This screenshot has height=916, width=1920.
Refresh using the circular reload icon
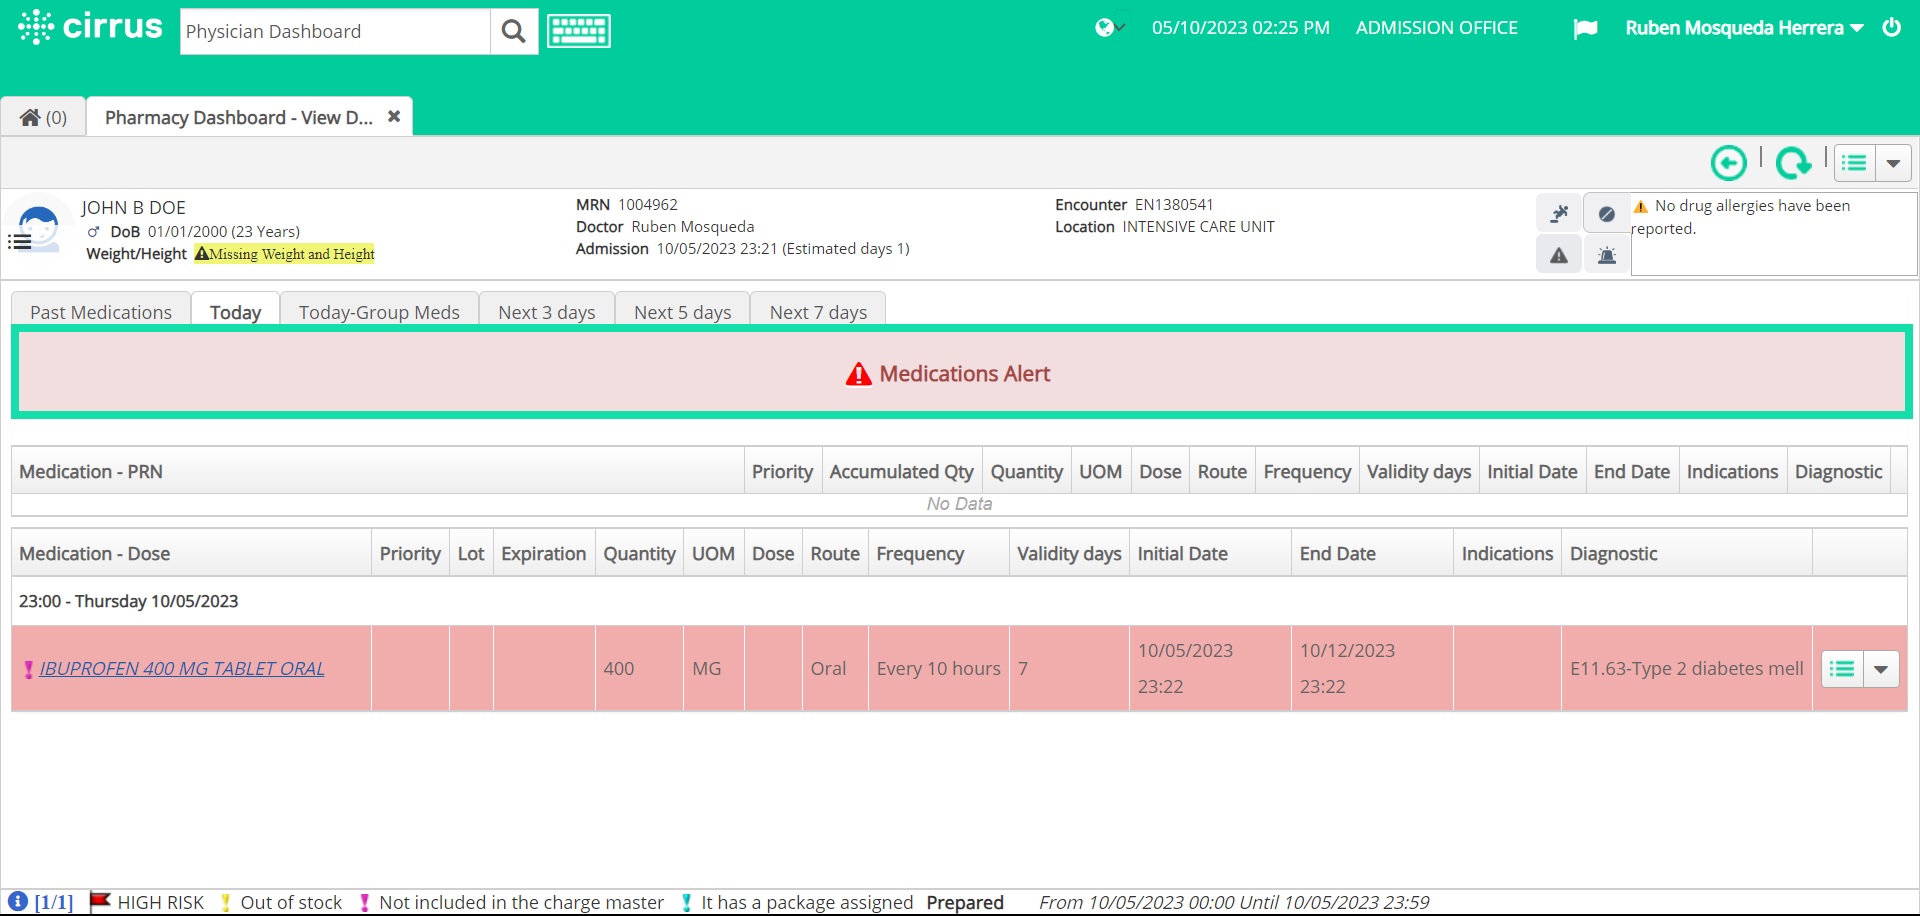[x=1793, y=162]
